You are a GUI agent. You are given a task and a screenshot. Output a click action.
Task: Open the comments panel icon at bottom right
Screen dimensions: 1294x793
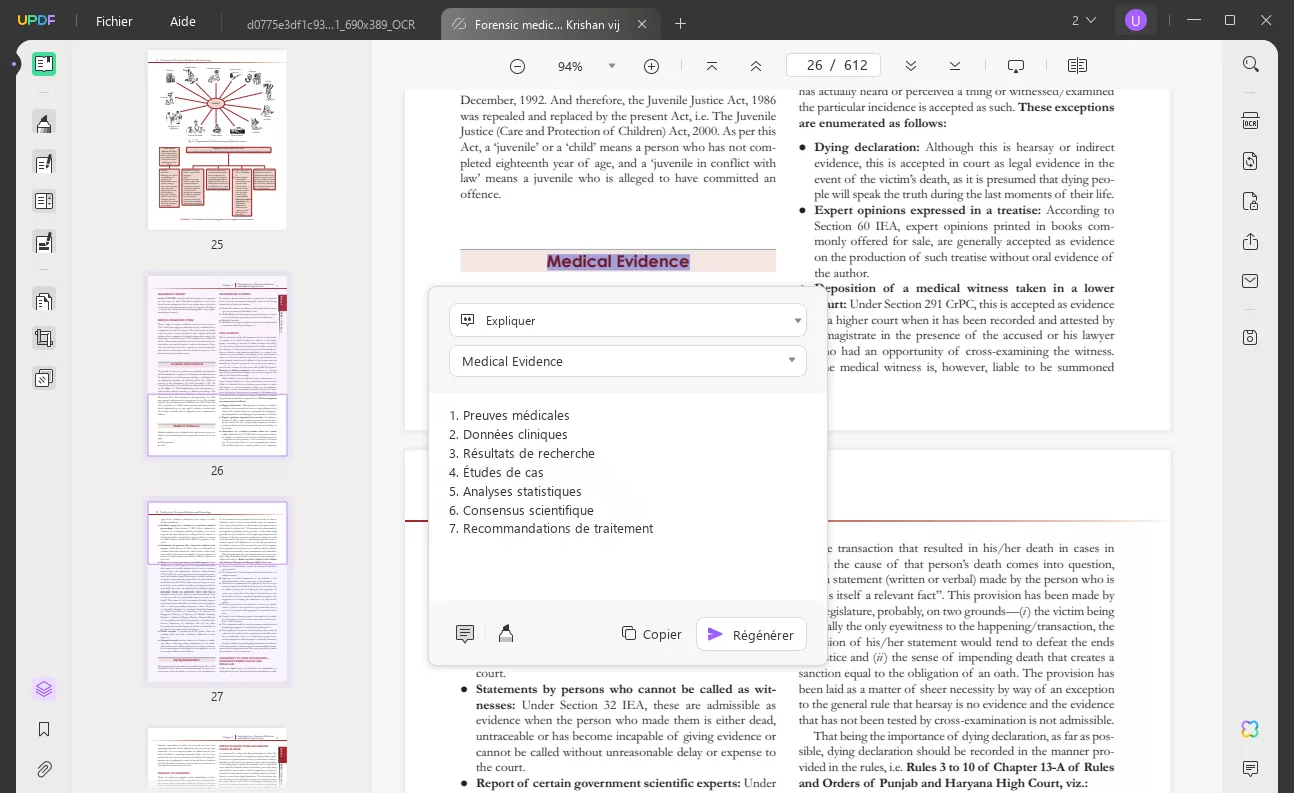pos(1250,769)
